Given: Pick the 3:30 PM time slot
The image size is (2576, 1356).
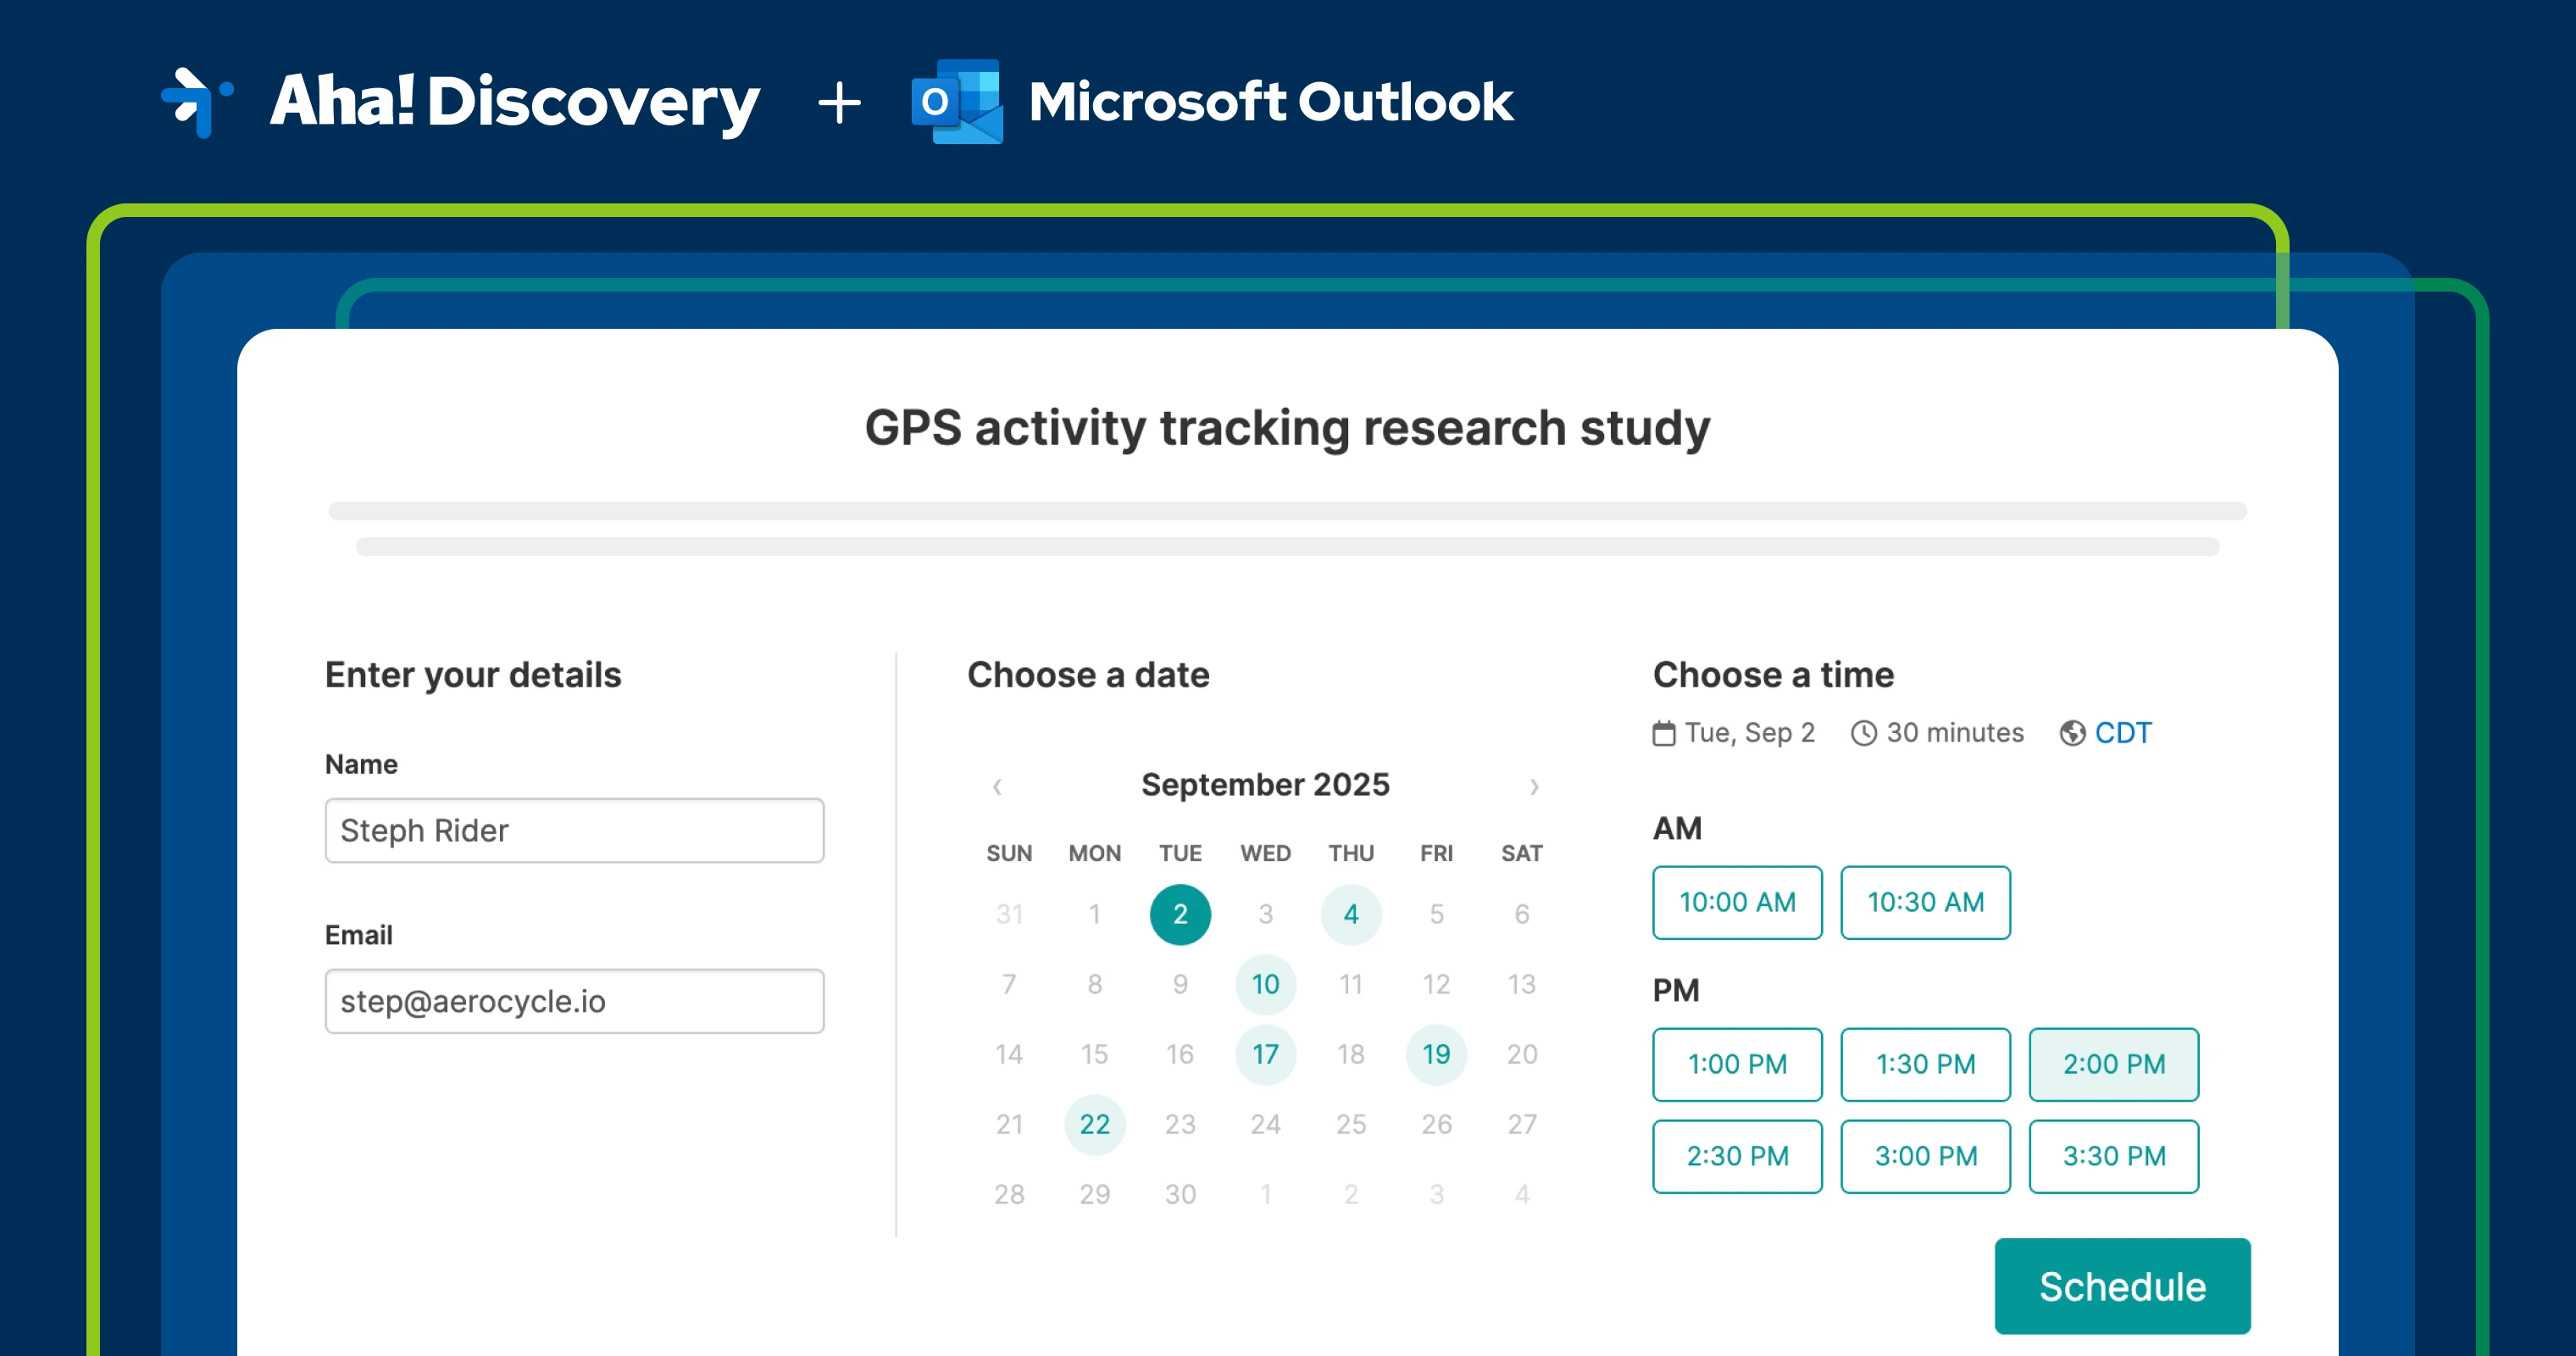Looking at the screenshot, I should [2113, 1156].
